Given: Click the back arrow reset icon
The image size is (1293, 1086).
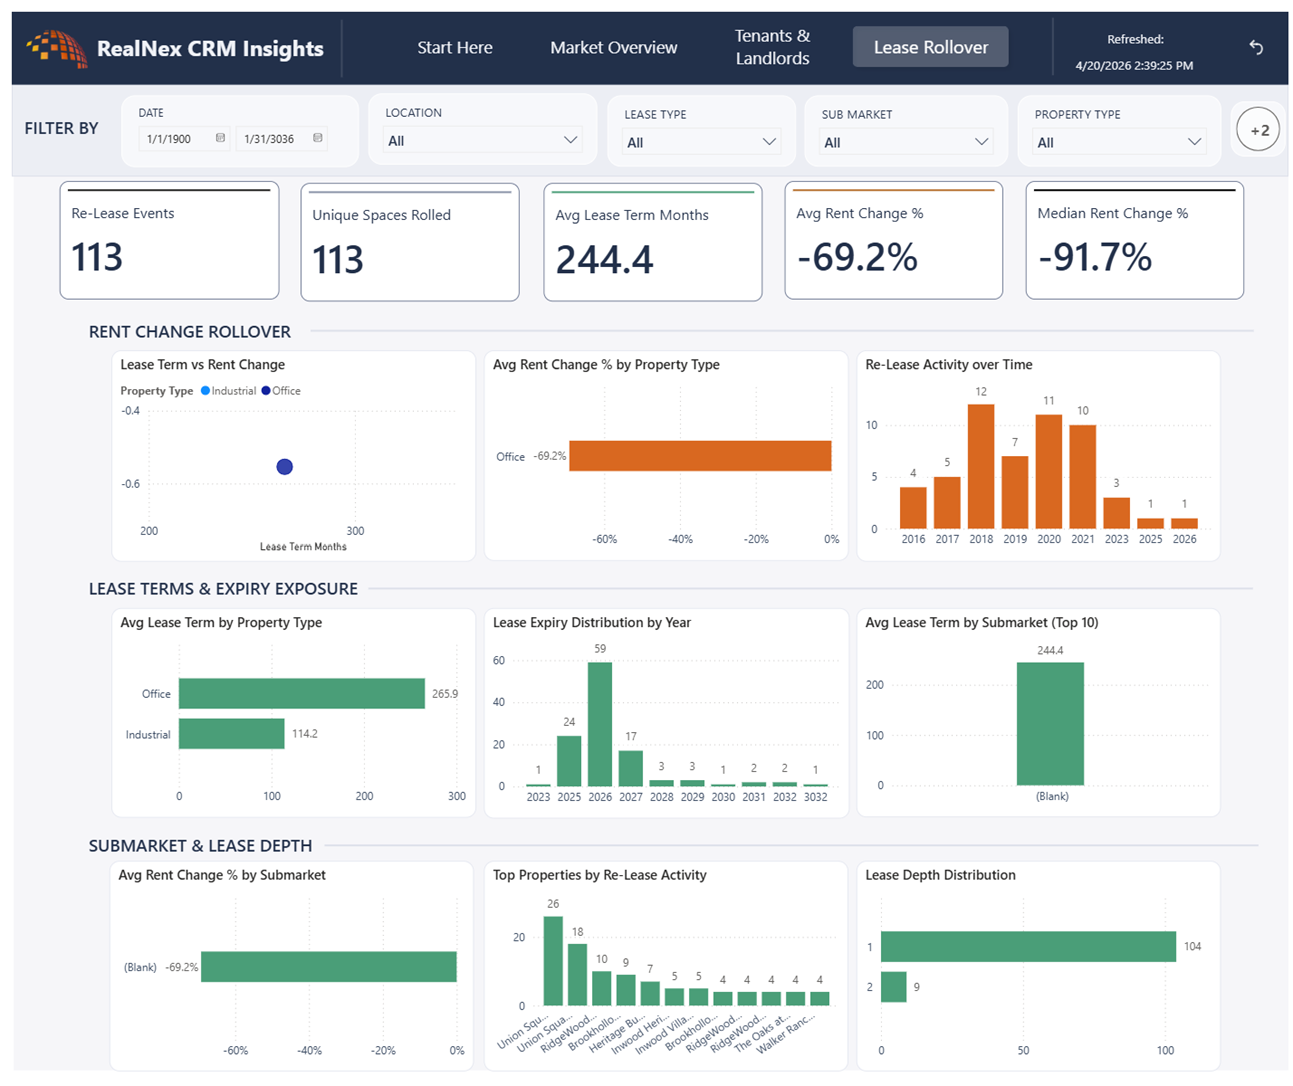Looking at the screenshot, I should tap(1256, 47).
